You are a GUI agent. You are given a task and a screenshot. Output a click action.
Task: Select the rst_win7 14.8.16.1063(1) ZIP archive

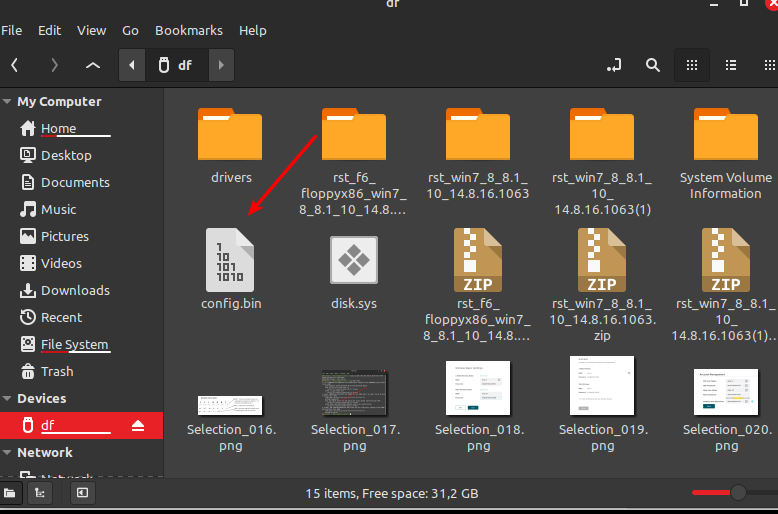pyautogui.click(x=724, y=284)
